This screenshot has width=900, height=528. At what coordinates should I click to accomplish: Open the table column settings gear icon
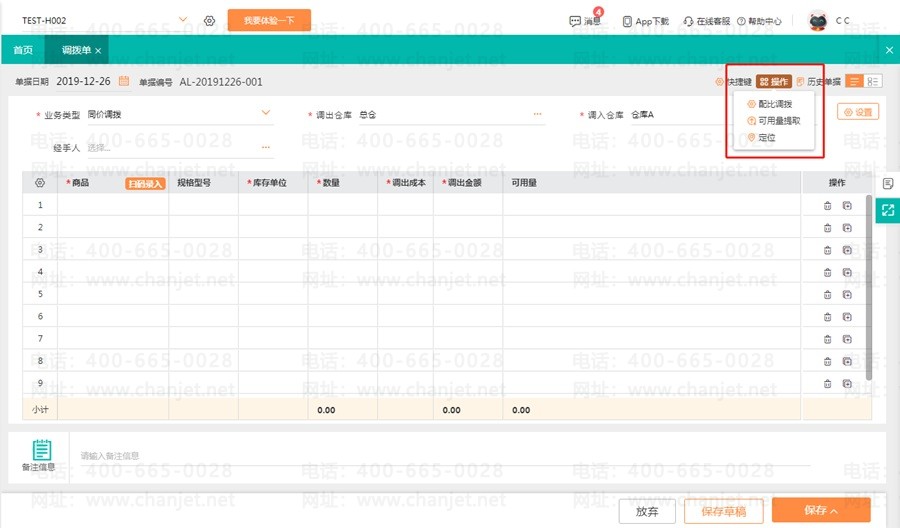coord(40,183)
